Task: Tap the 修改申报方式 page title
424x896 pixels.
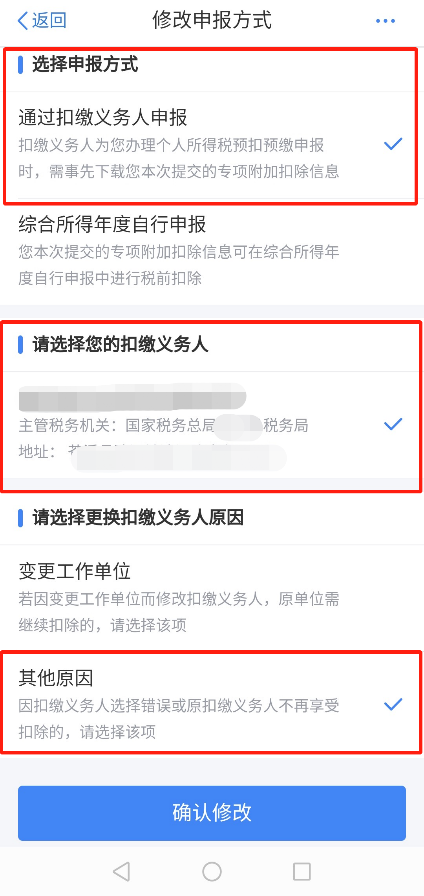Action: (212, 20)
